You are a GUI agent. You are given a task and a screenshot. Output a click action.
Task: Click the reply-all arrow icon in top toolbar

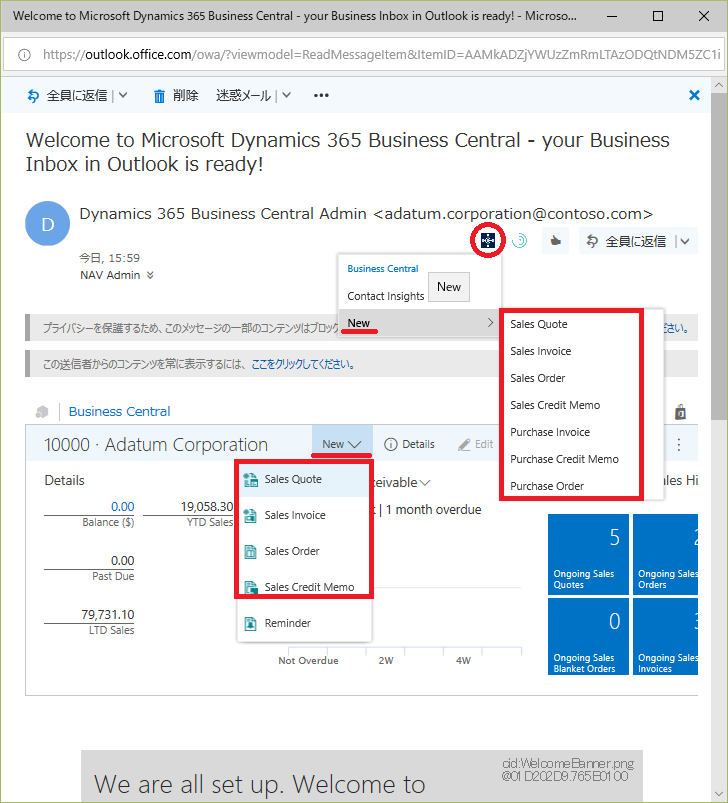pyautogui.click(x=33, y=96)
